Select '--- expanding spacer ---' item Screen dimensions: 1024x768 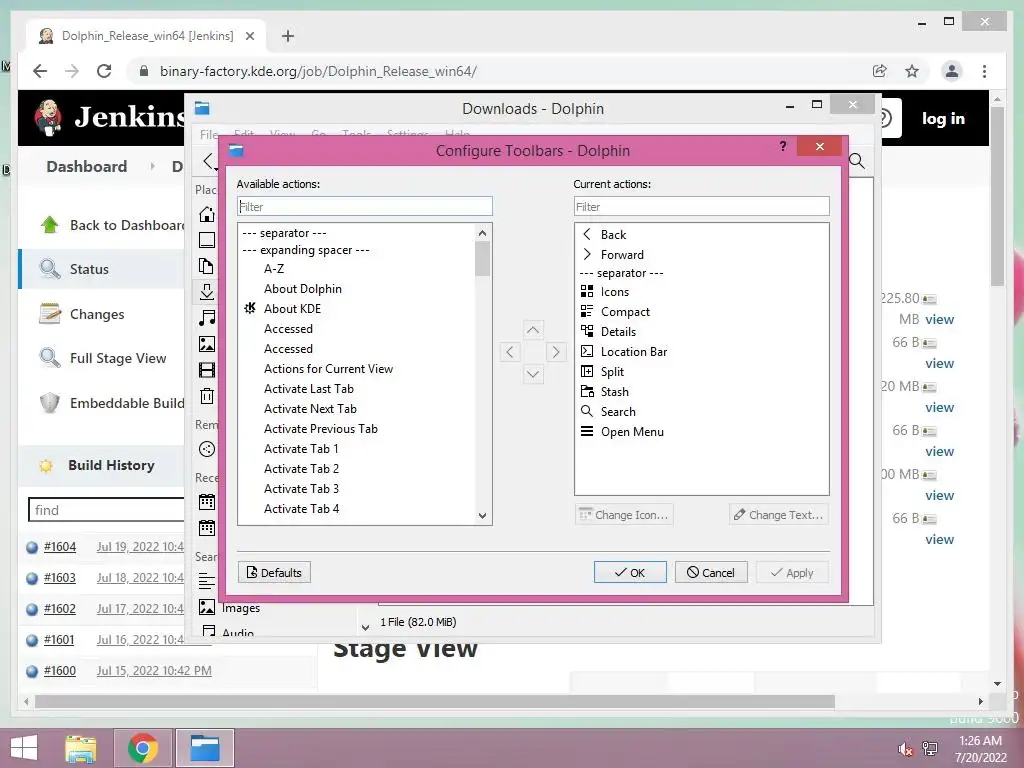coord(306,250)
